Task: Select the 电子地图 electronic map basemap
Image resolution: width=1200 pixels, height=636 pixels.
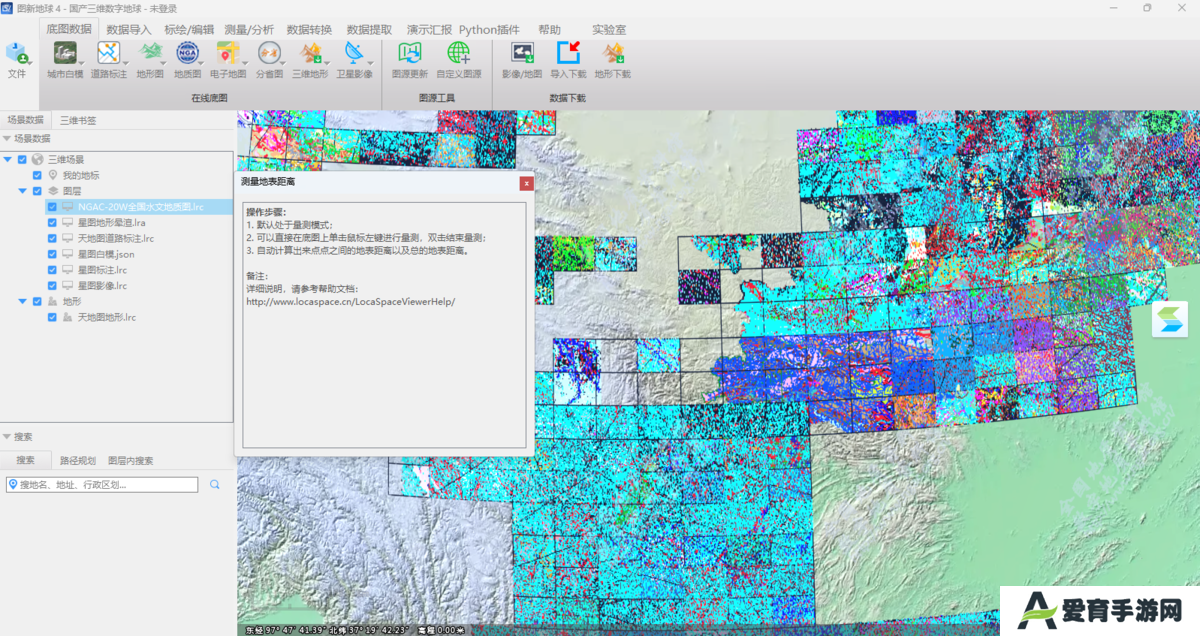Action: (x=227, y=53)
